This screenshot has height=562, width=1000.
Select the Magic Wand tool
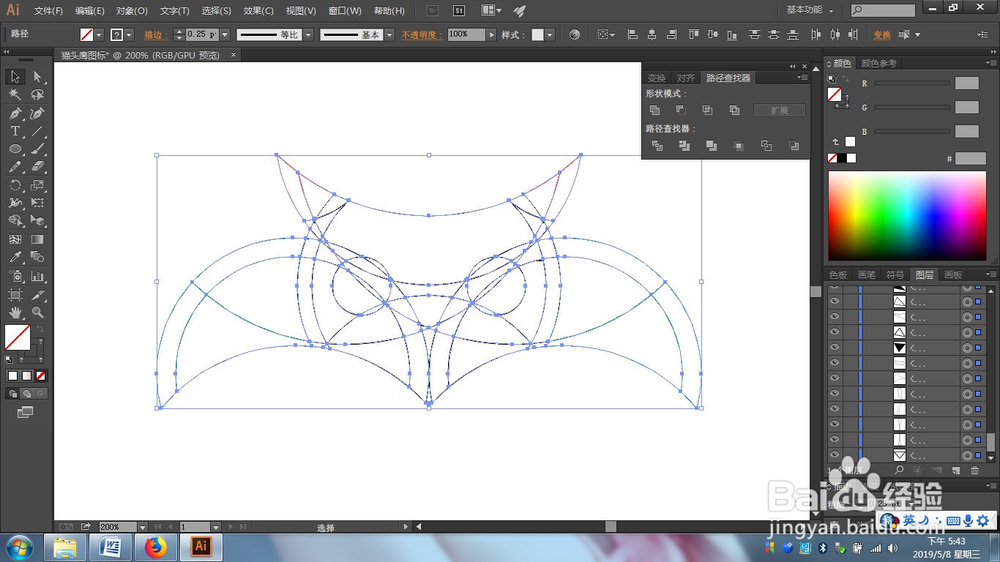pos(15,94)
